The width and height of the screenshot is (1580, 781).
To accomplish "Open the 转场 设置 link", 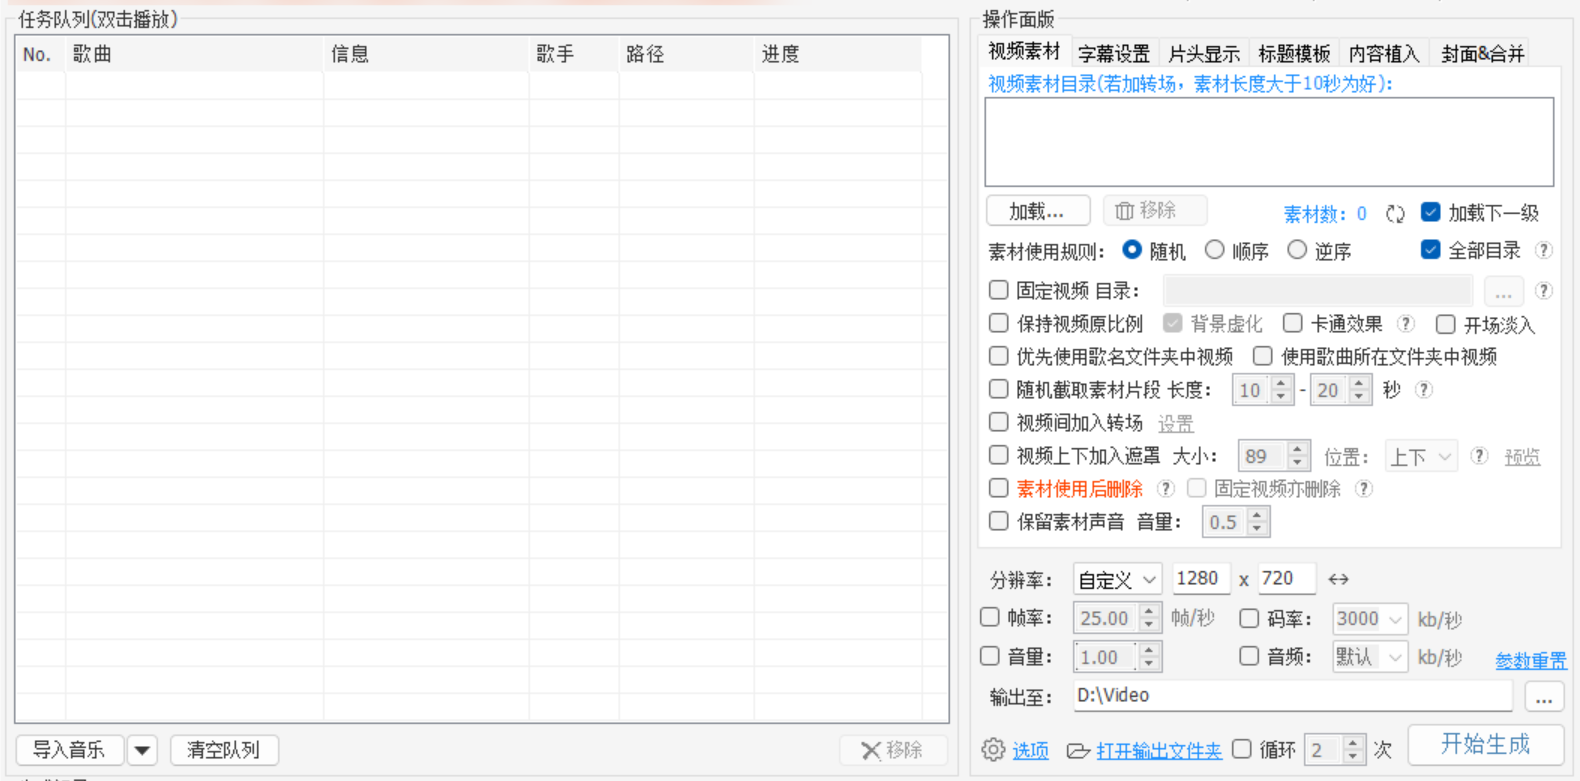I will click(x=1175, y=424).
